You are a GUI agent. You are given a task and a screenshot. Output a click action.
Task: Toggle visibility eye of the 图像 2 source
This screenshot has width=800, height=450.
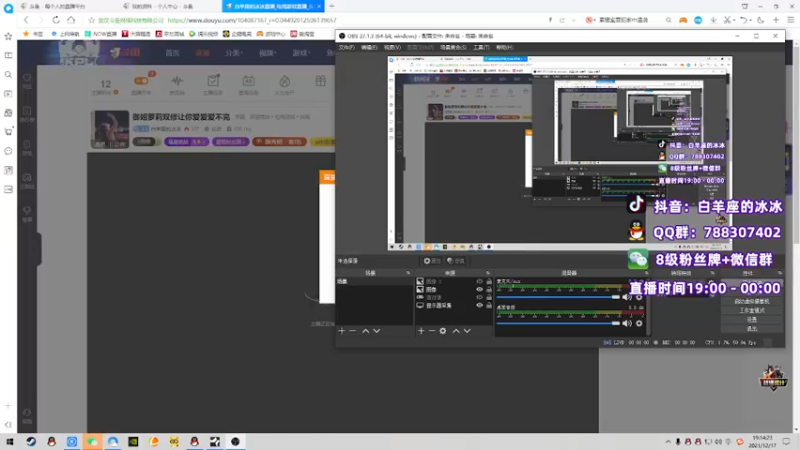coord(479,282)
